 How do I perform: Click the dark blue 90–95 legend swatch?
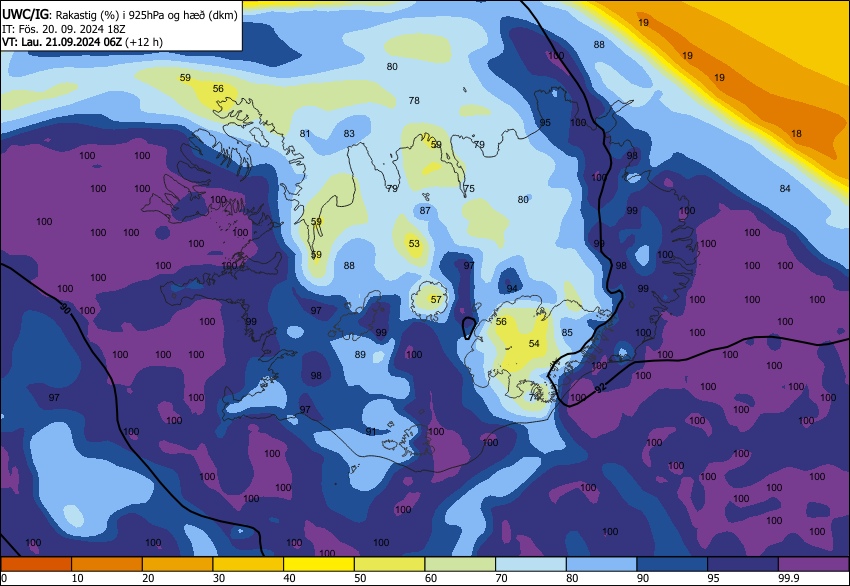[x=672, y=564]
